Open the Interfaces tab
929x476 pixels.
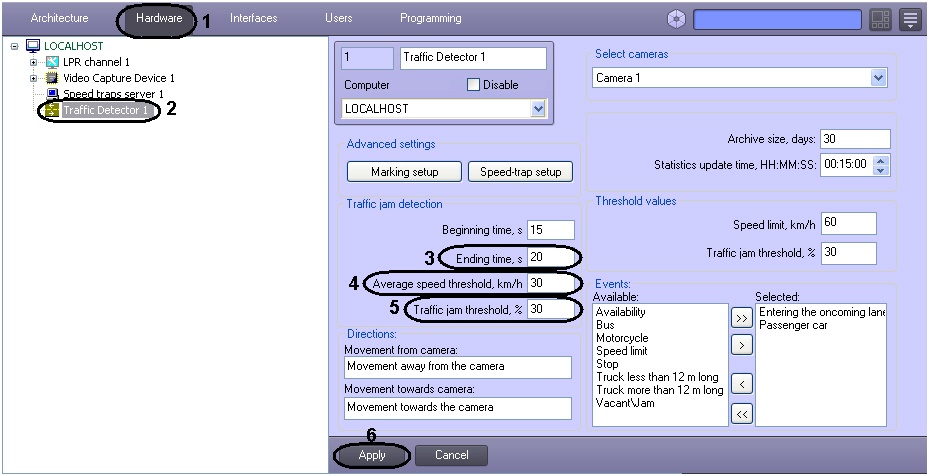pyautogui.click(x=254, y=18)
